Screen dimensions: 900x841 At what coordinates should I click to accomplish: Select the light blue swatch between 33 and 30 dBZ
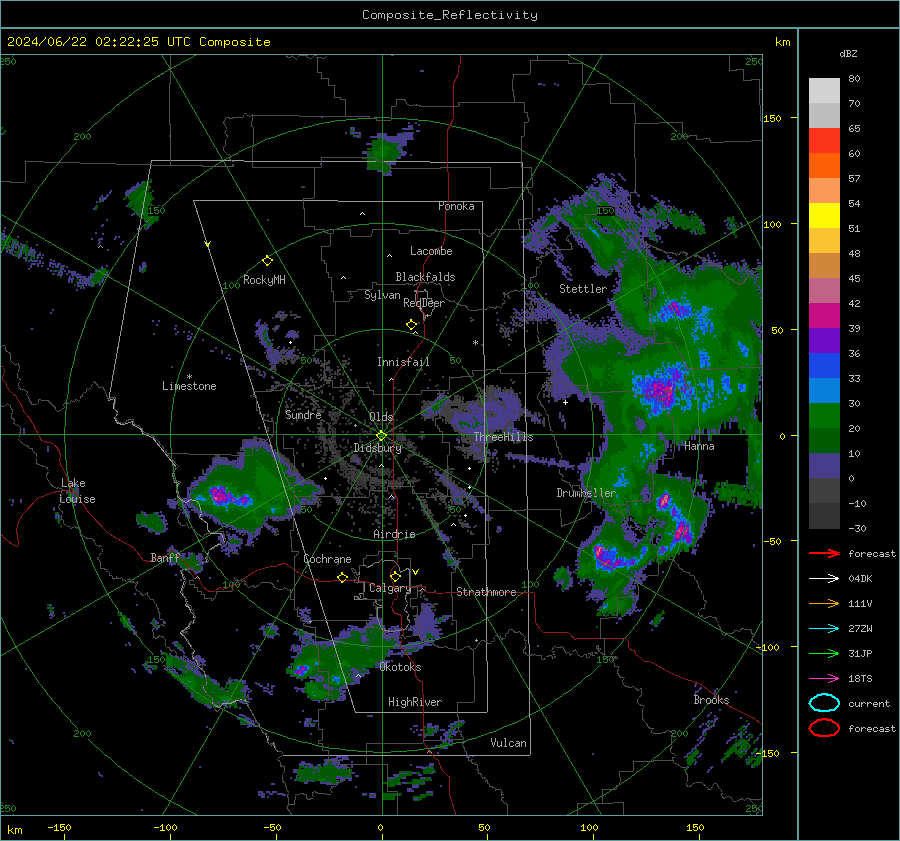824,391
